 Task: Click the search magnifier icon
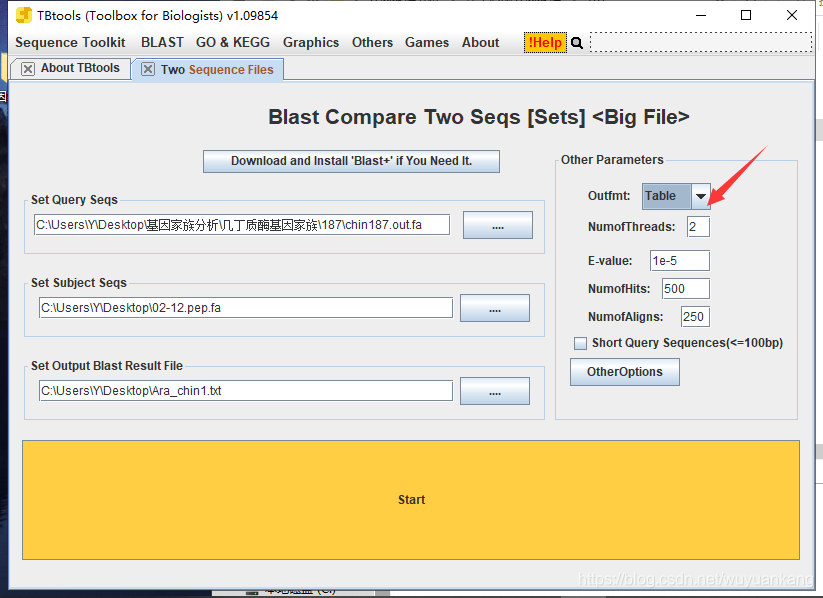[577, 43]
